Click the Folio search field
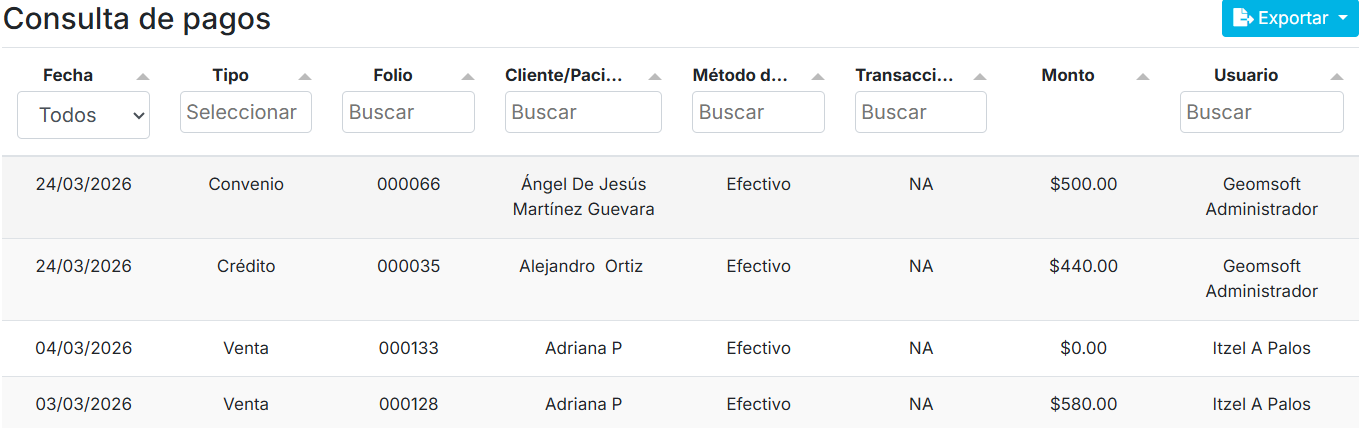This screenshot has width=1361, height=428. click(x=408, y=112)
